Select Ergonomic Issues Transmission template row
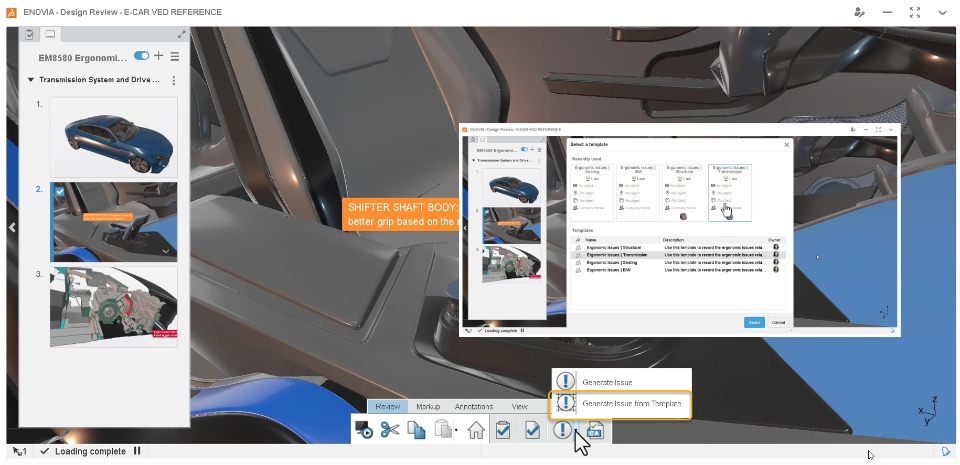This screenshot has width=960, height=465. [x=678, y=255]
